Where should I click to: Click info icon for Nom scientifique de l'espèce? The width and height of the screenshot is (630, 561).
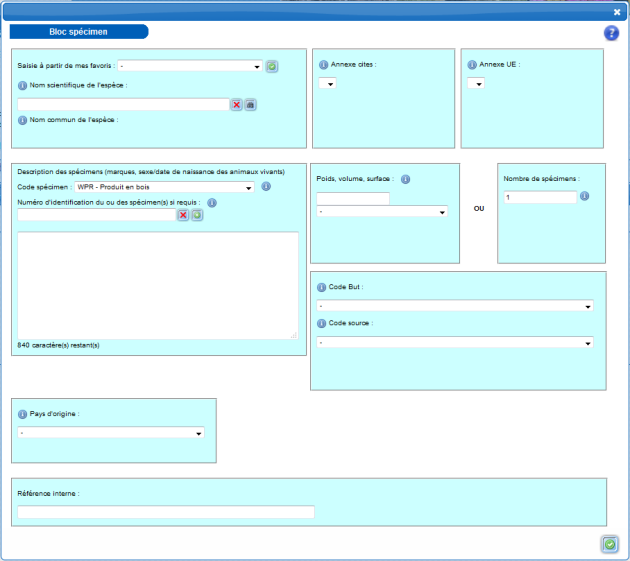(x=22, y=86)
